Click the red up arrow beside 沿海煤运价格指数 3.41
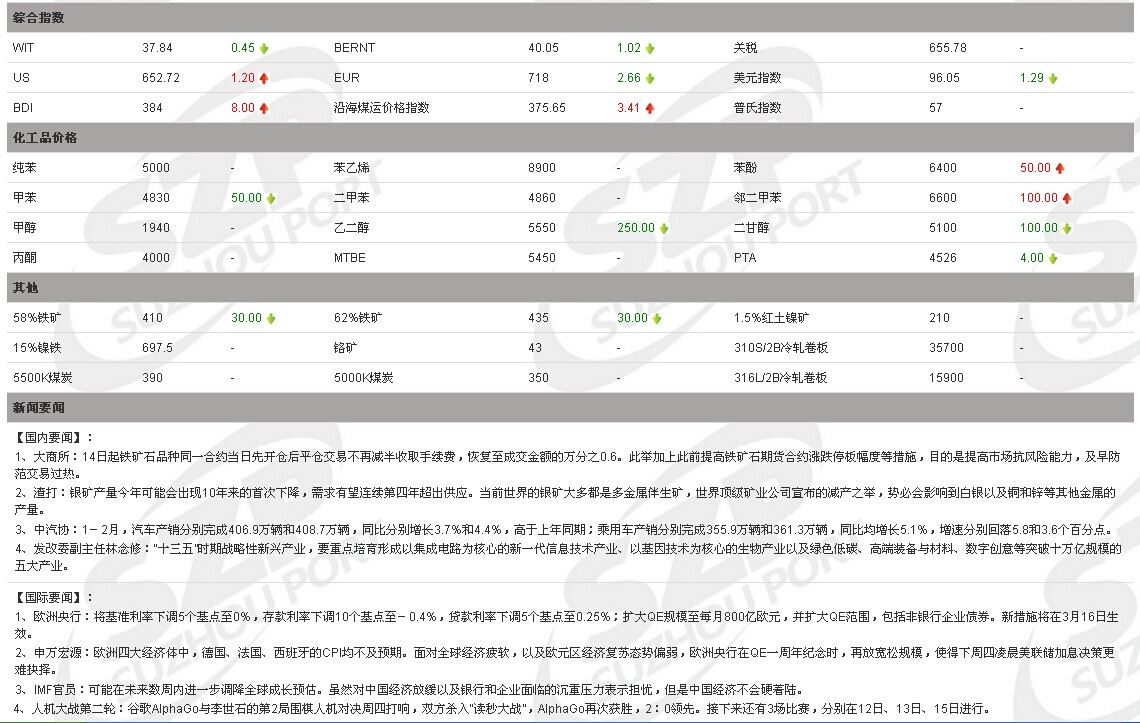 (650, 108)
